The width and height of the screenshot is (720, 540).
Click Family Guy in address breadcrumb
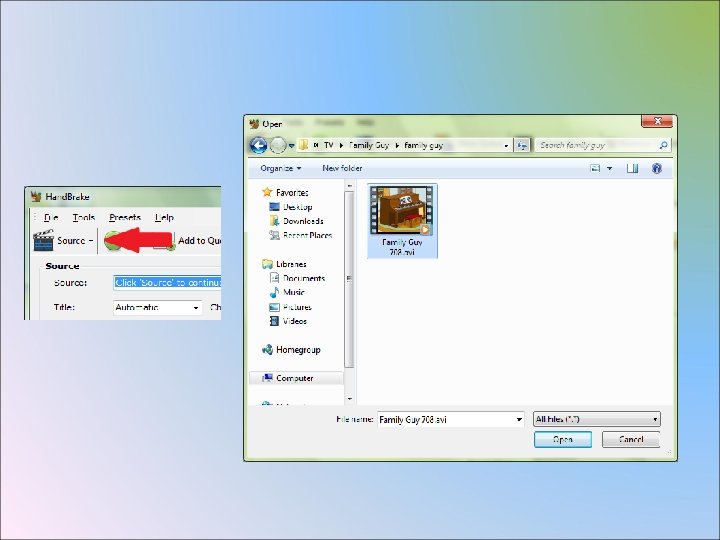click(369, 146)
